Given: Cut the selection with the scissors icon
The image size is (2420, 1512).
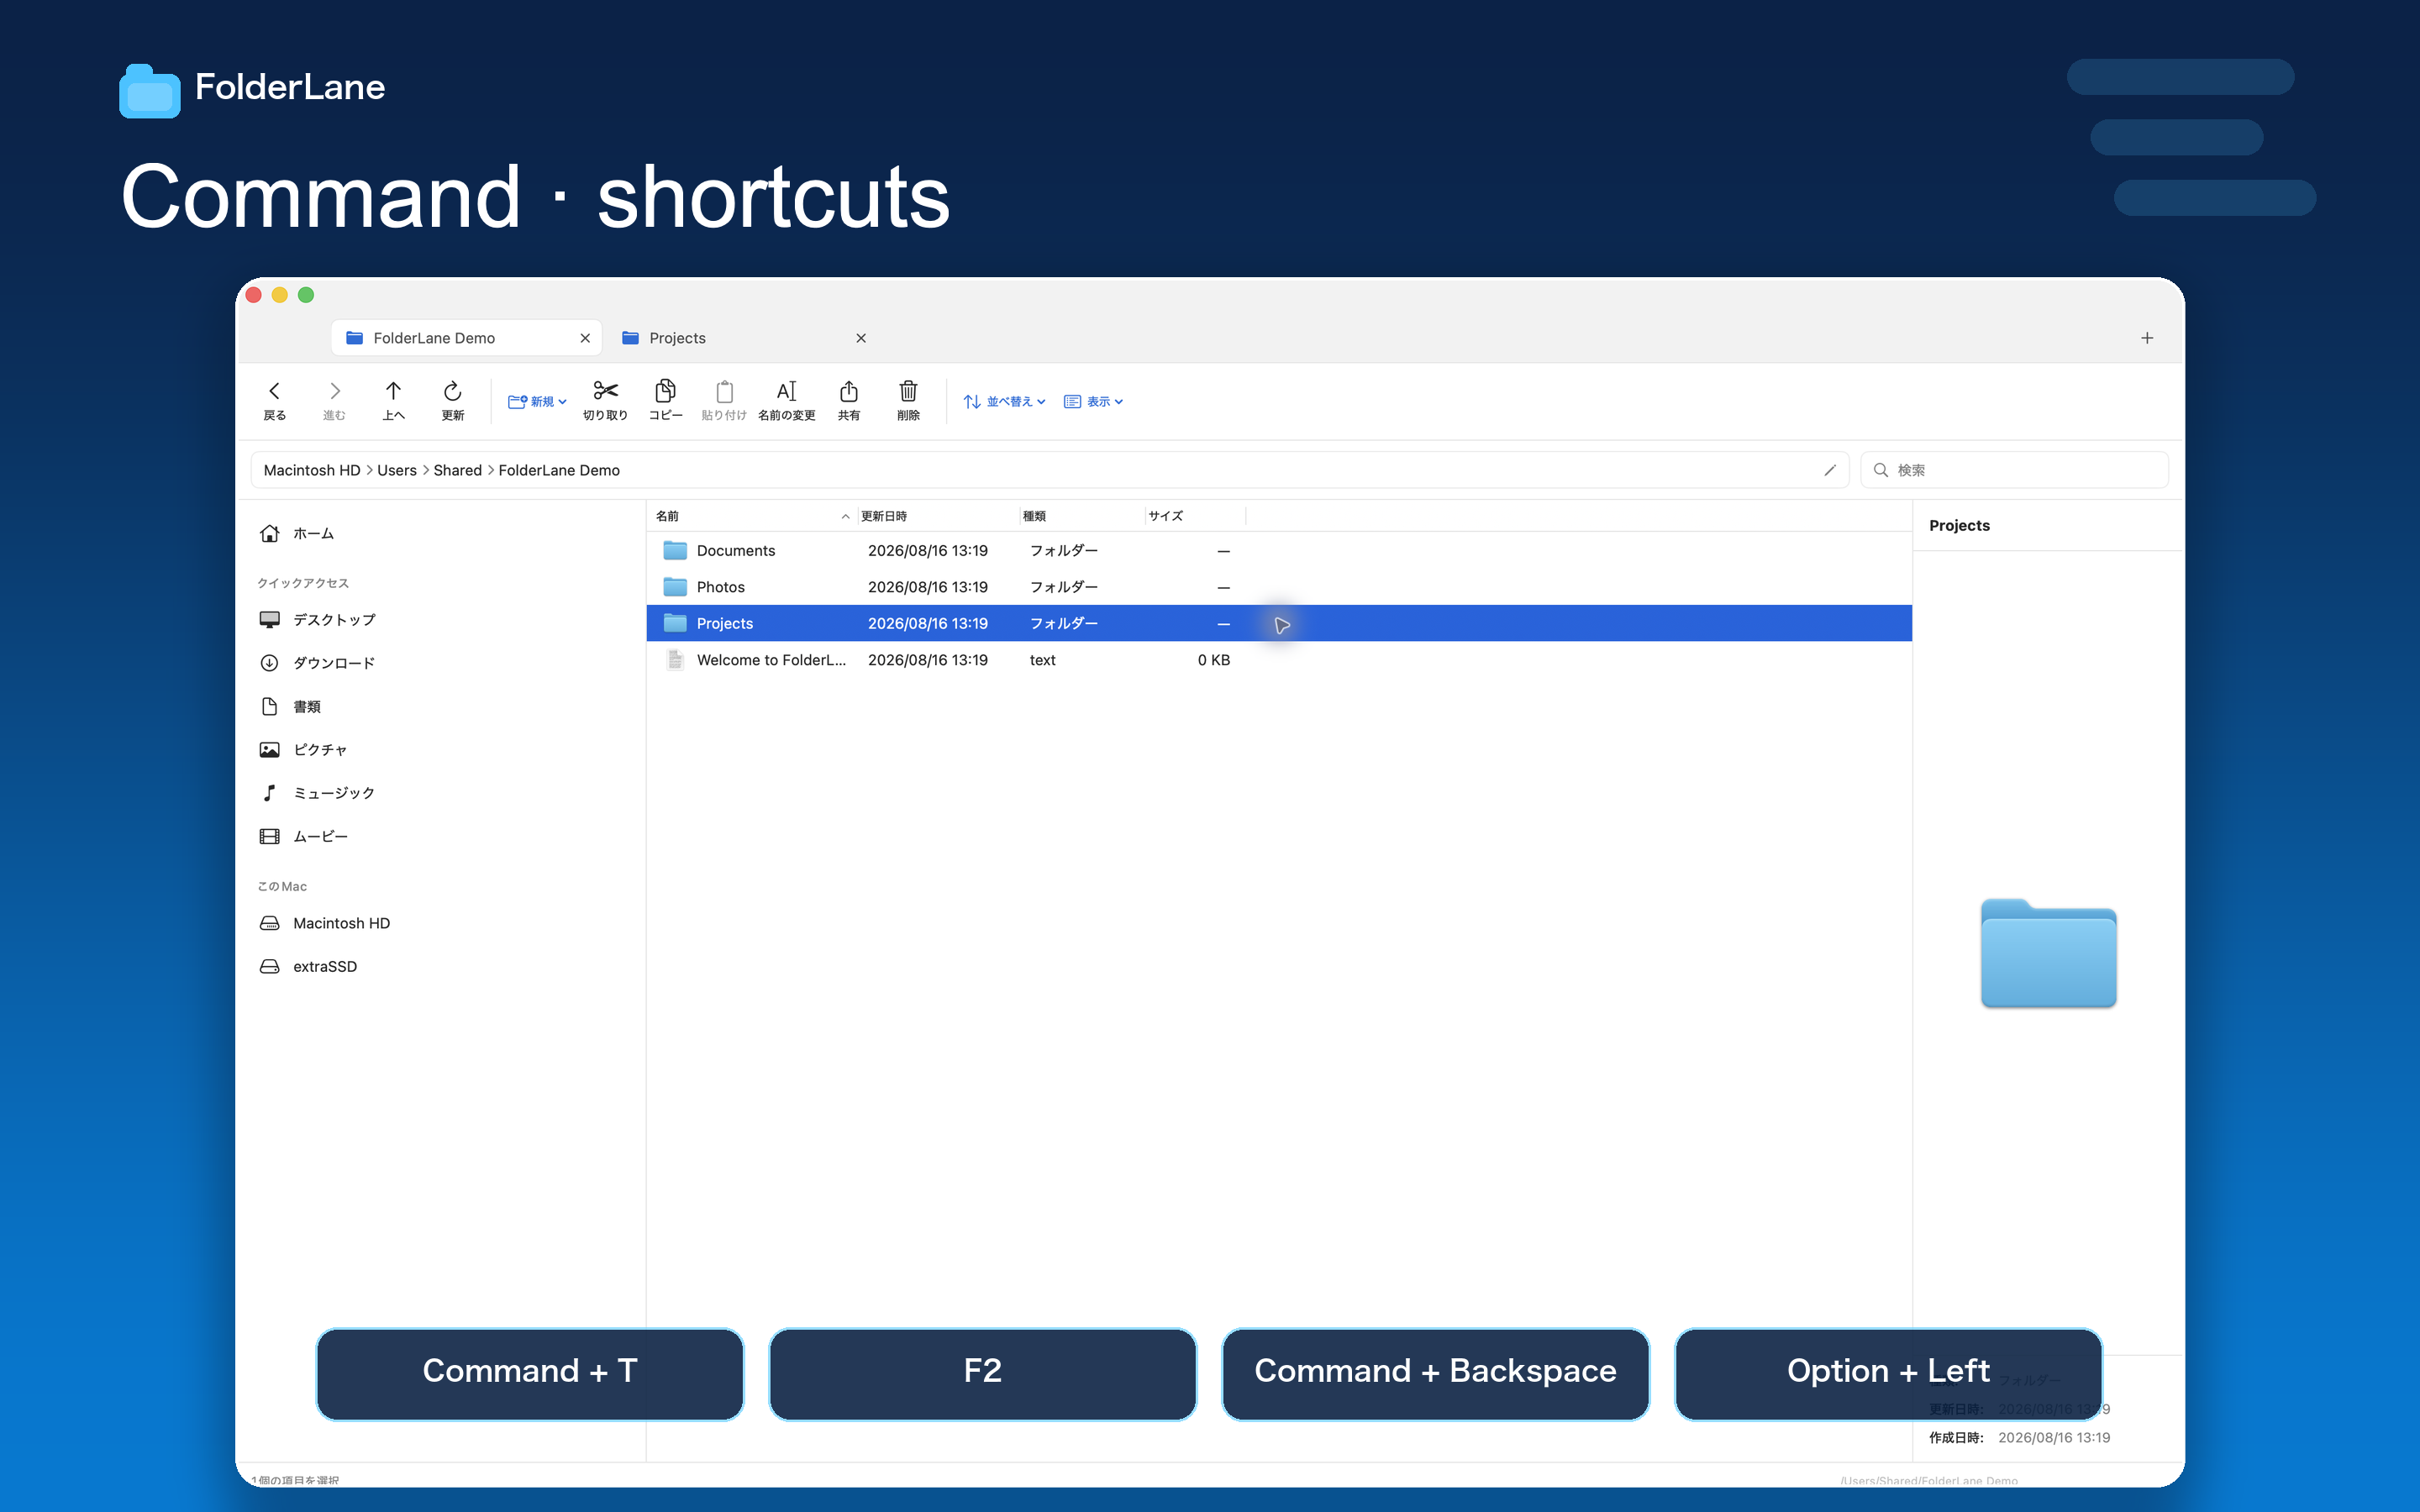Looking at the screenshot, I should (x=605, y=400).
